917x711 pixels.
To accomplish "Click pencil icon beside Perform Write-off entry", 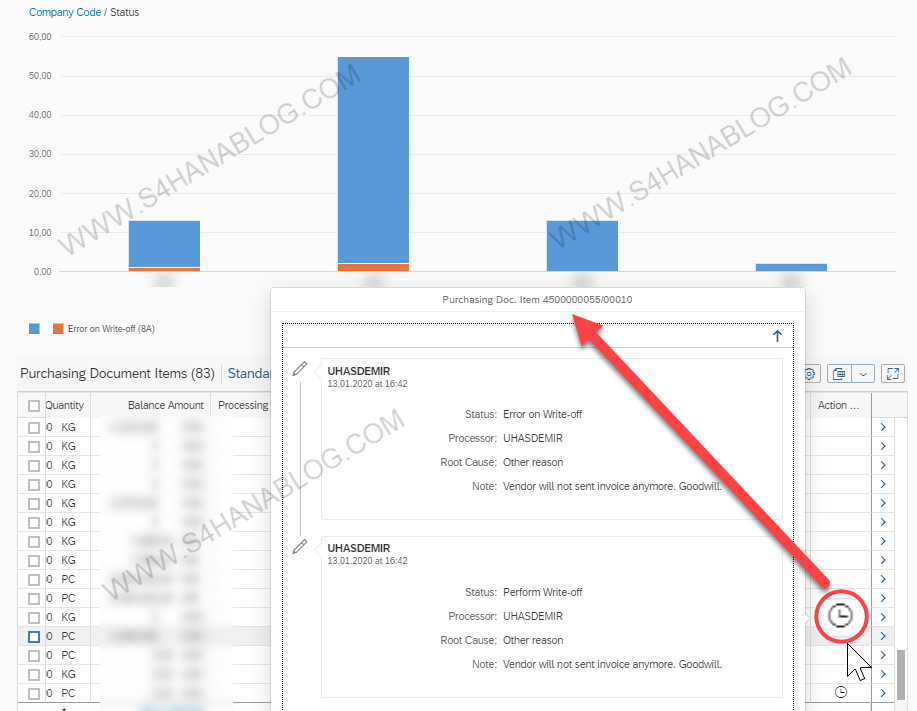I will [299, 547].
